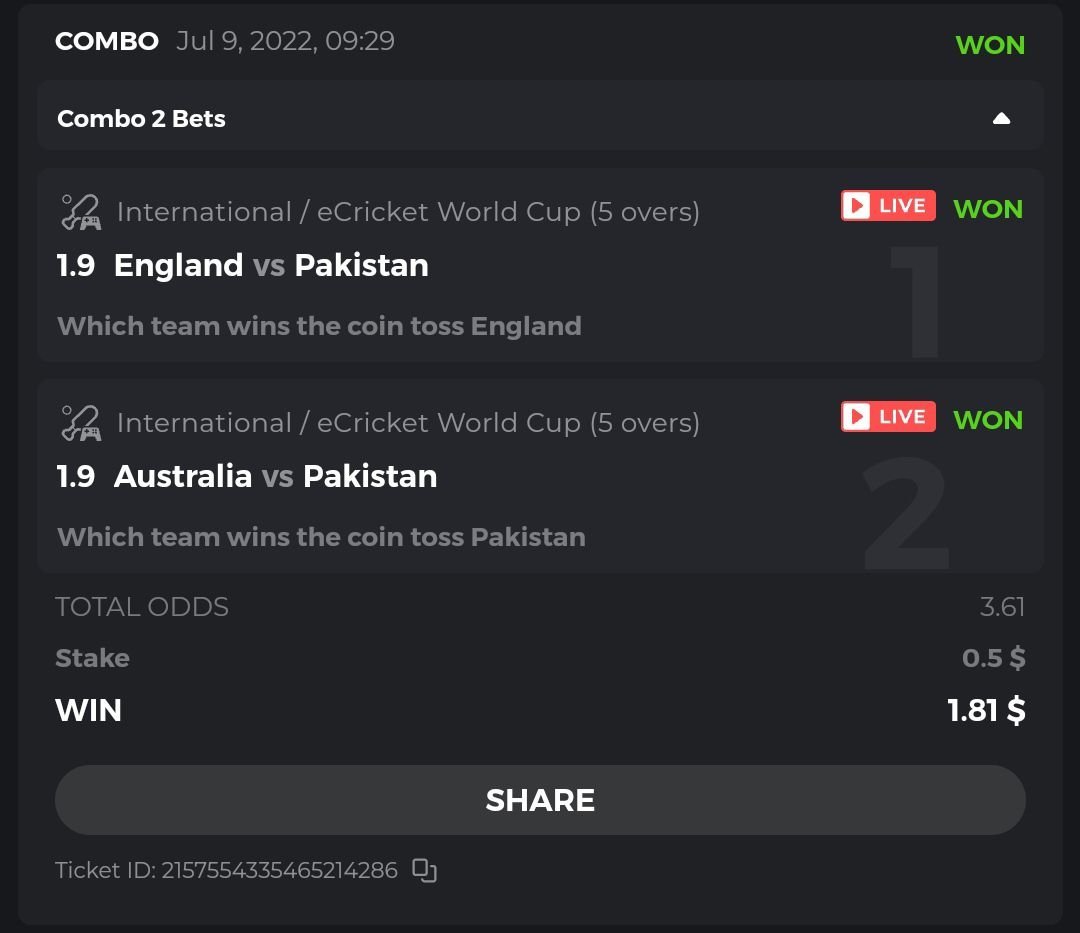Image resolution: width=1080 pixels, height=933 pixels.
Task: Click coin toss England selection text
Action: point(319,326)
